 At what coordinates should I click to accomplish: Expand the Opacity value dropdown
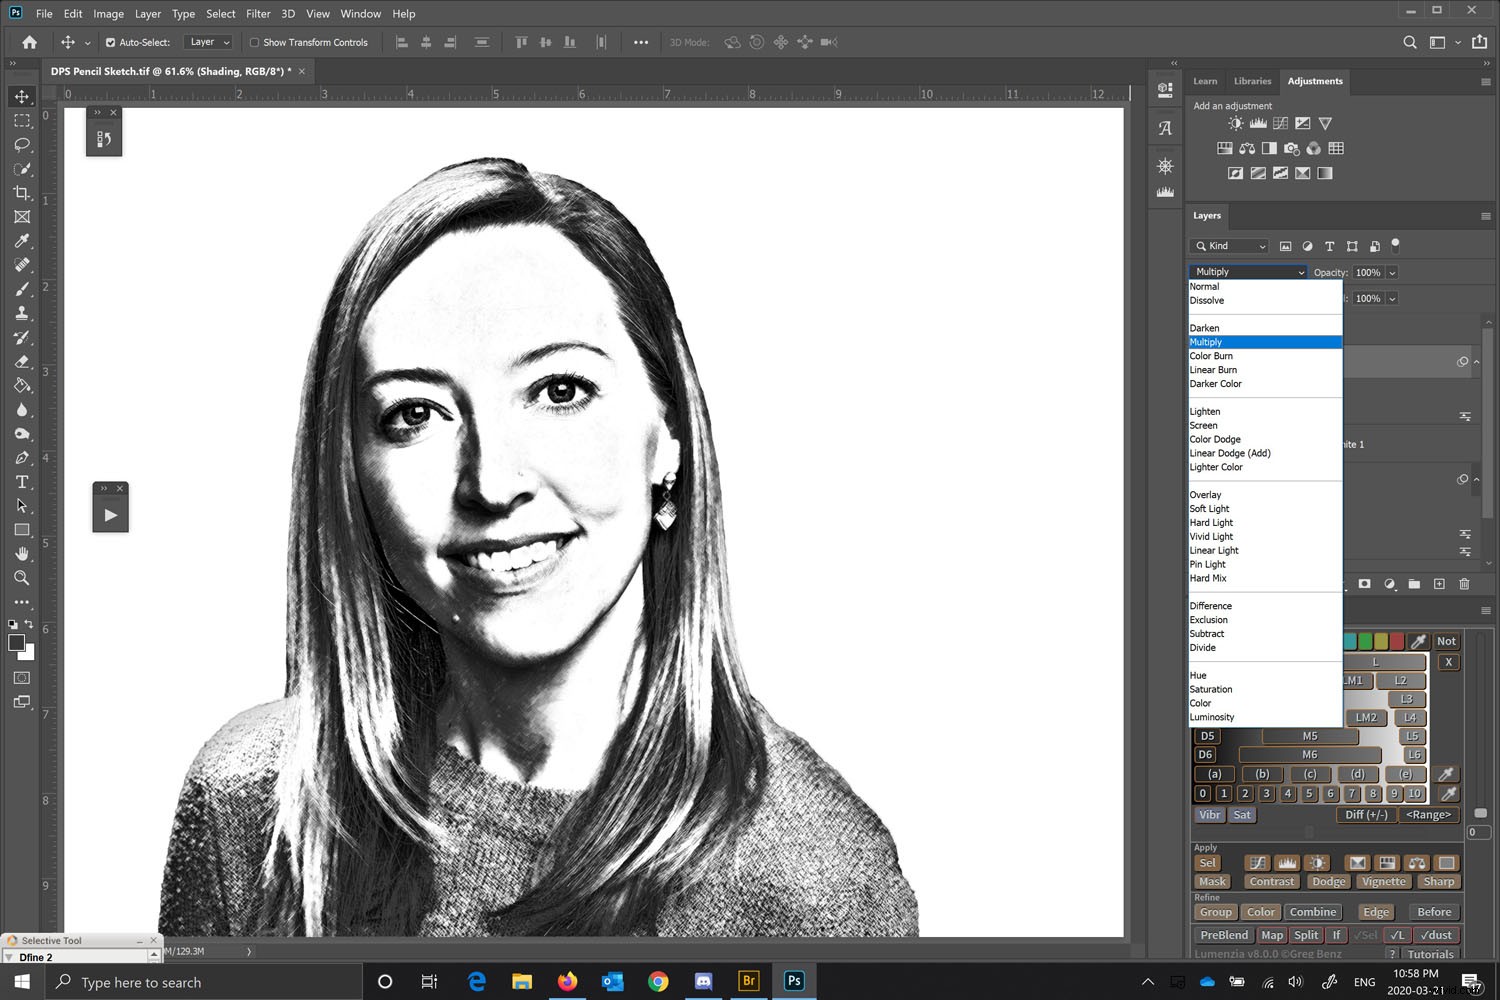pyautogui.click(x=1392, y=272)
